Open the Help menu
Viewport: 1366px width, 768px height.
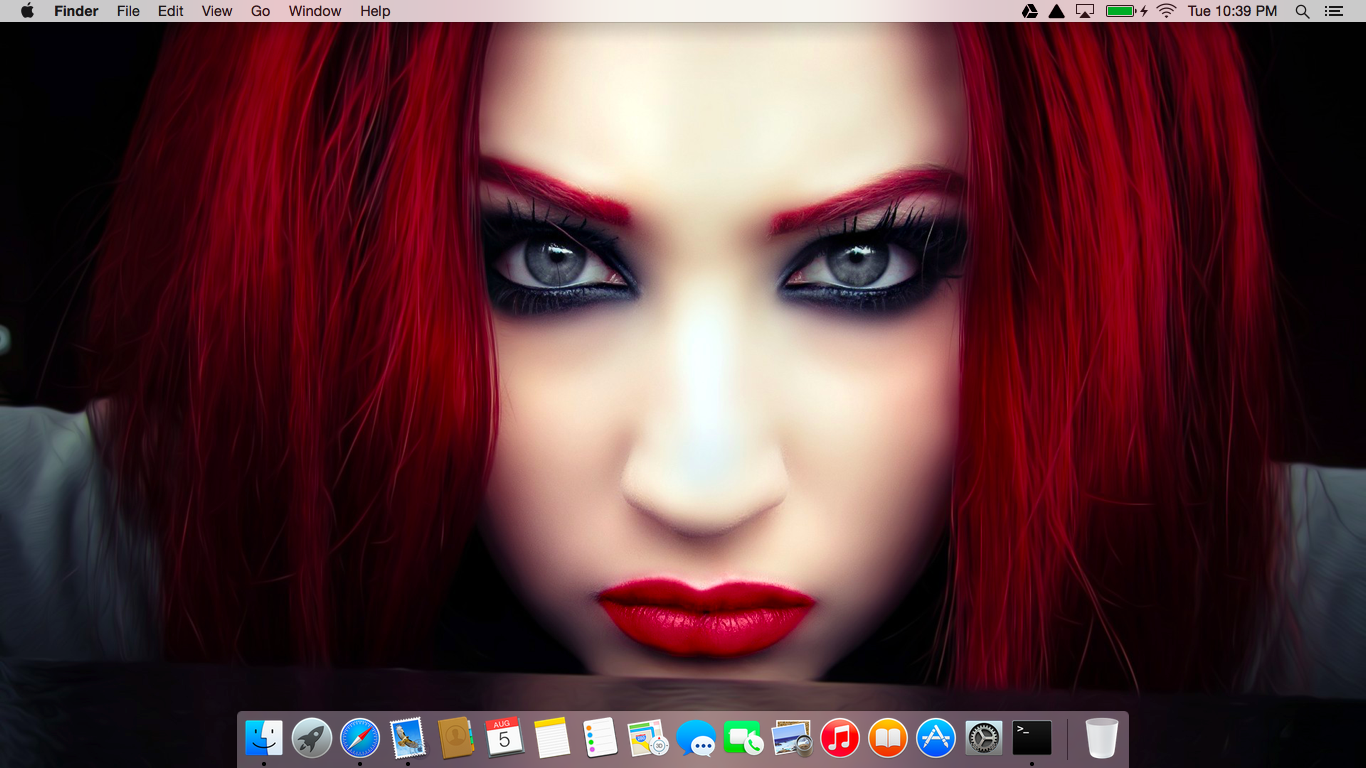tap(375, 11)
